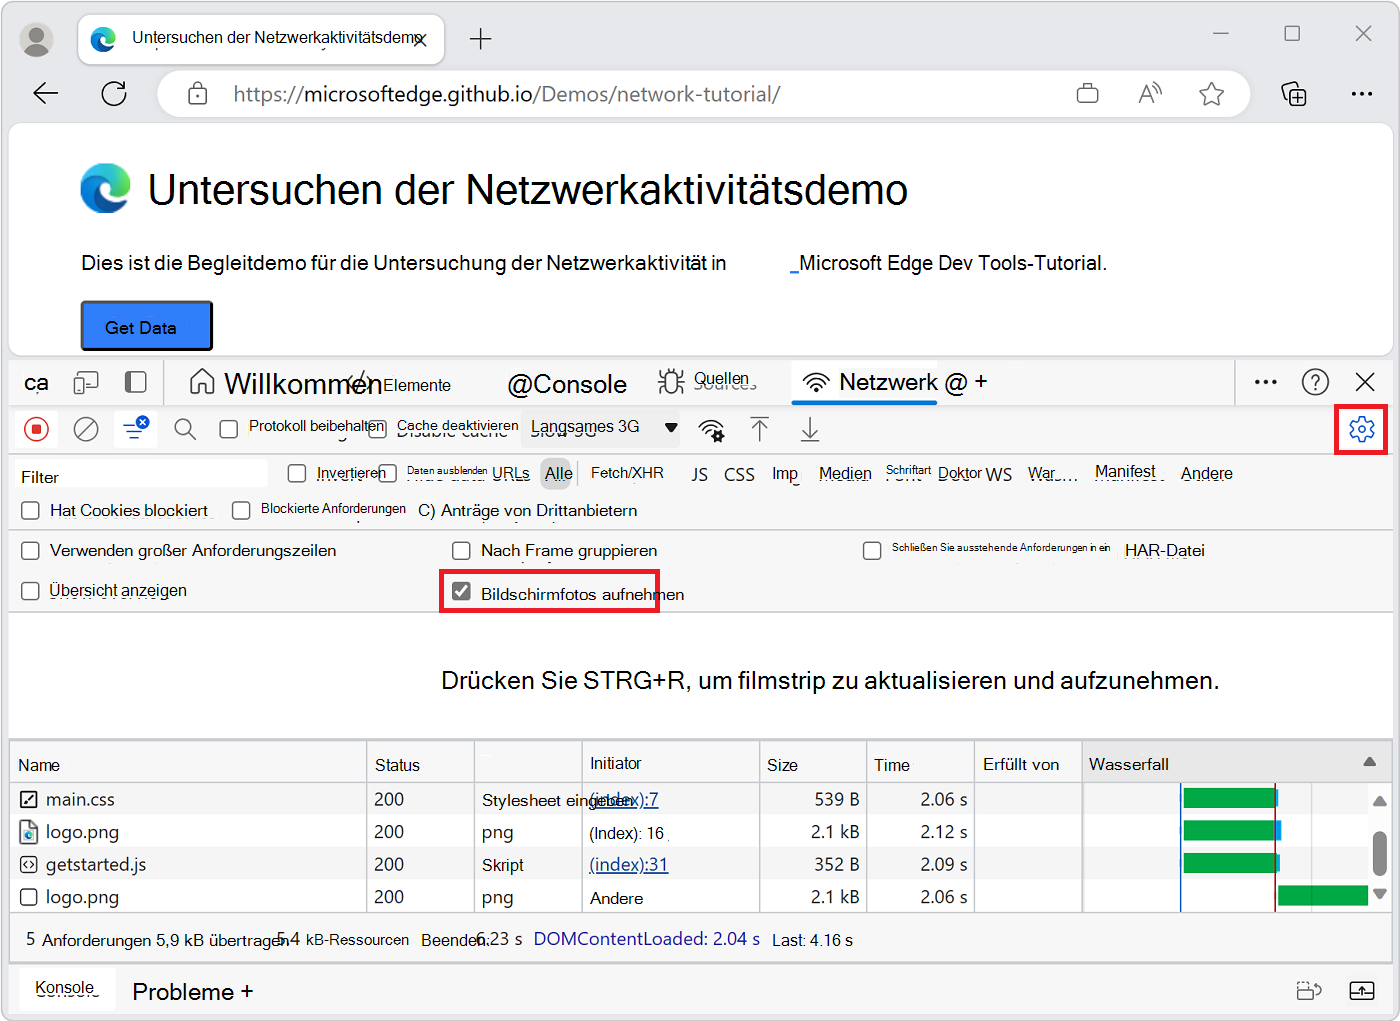Open DevTools help
The width and height of the screenshot is (1400, 1021).
(1315, 382)
